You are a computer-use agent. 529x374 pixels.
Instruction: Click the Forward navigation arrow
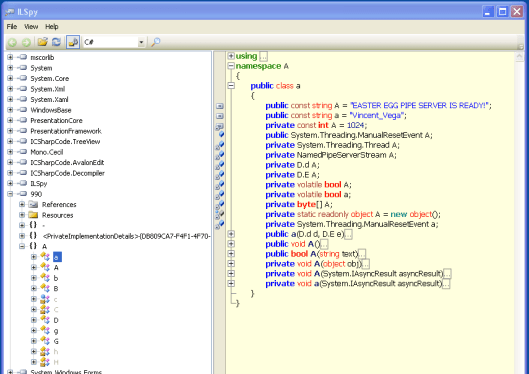pyautogui.click(x=26, y=42)
